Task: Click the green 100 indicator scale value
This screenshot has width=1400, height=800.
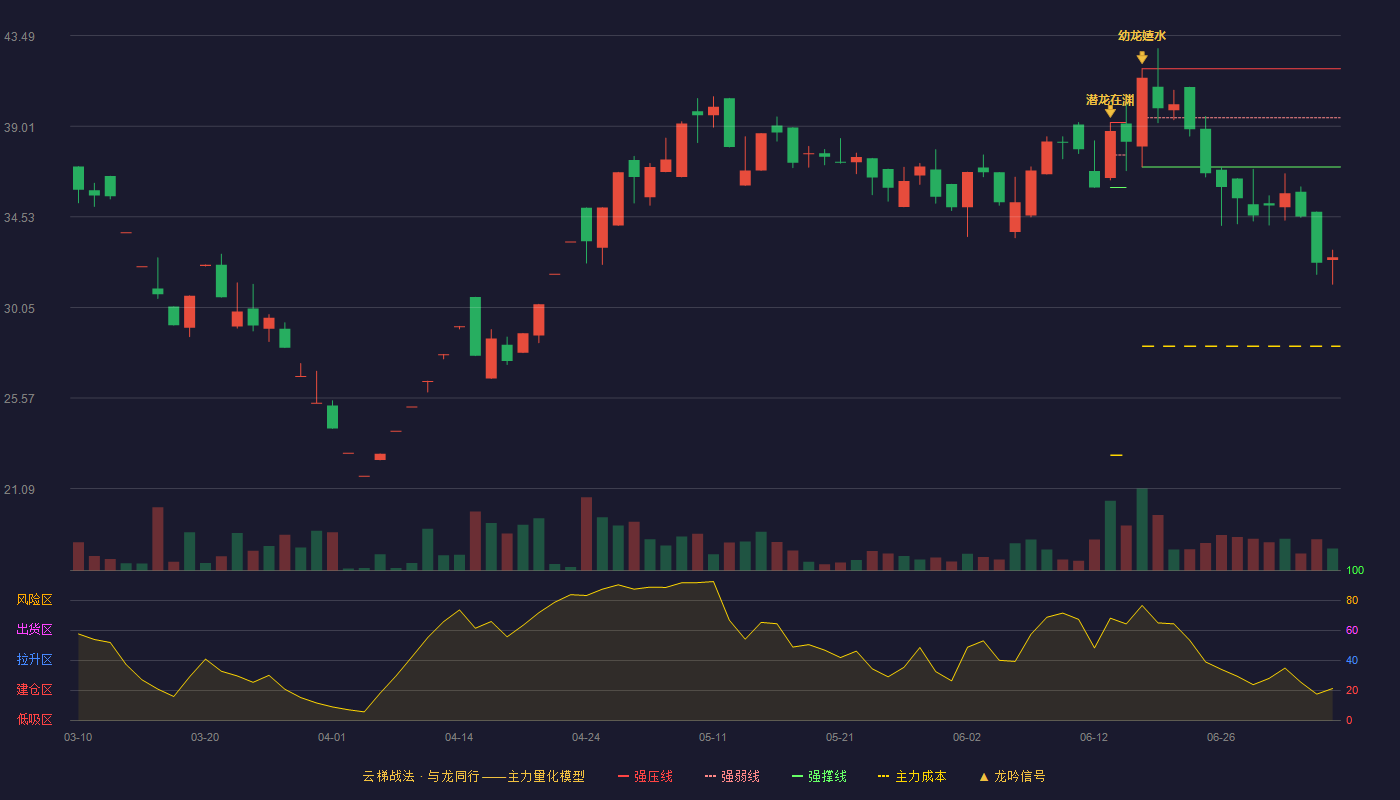Action: click(x=1355, y=570)
